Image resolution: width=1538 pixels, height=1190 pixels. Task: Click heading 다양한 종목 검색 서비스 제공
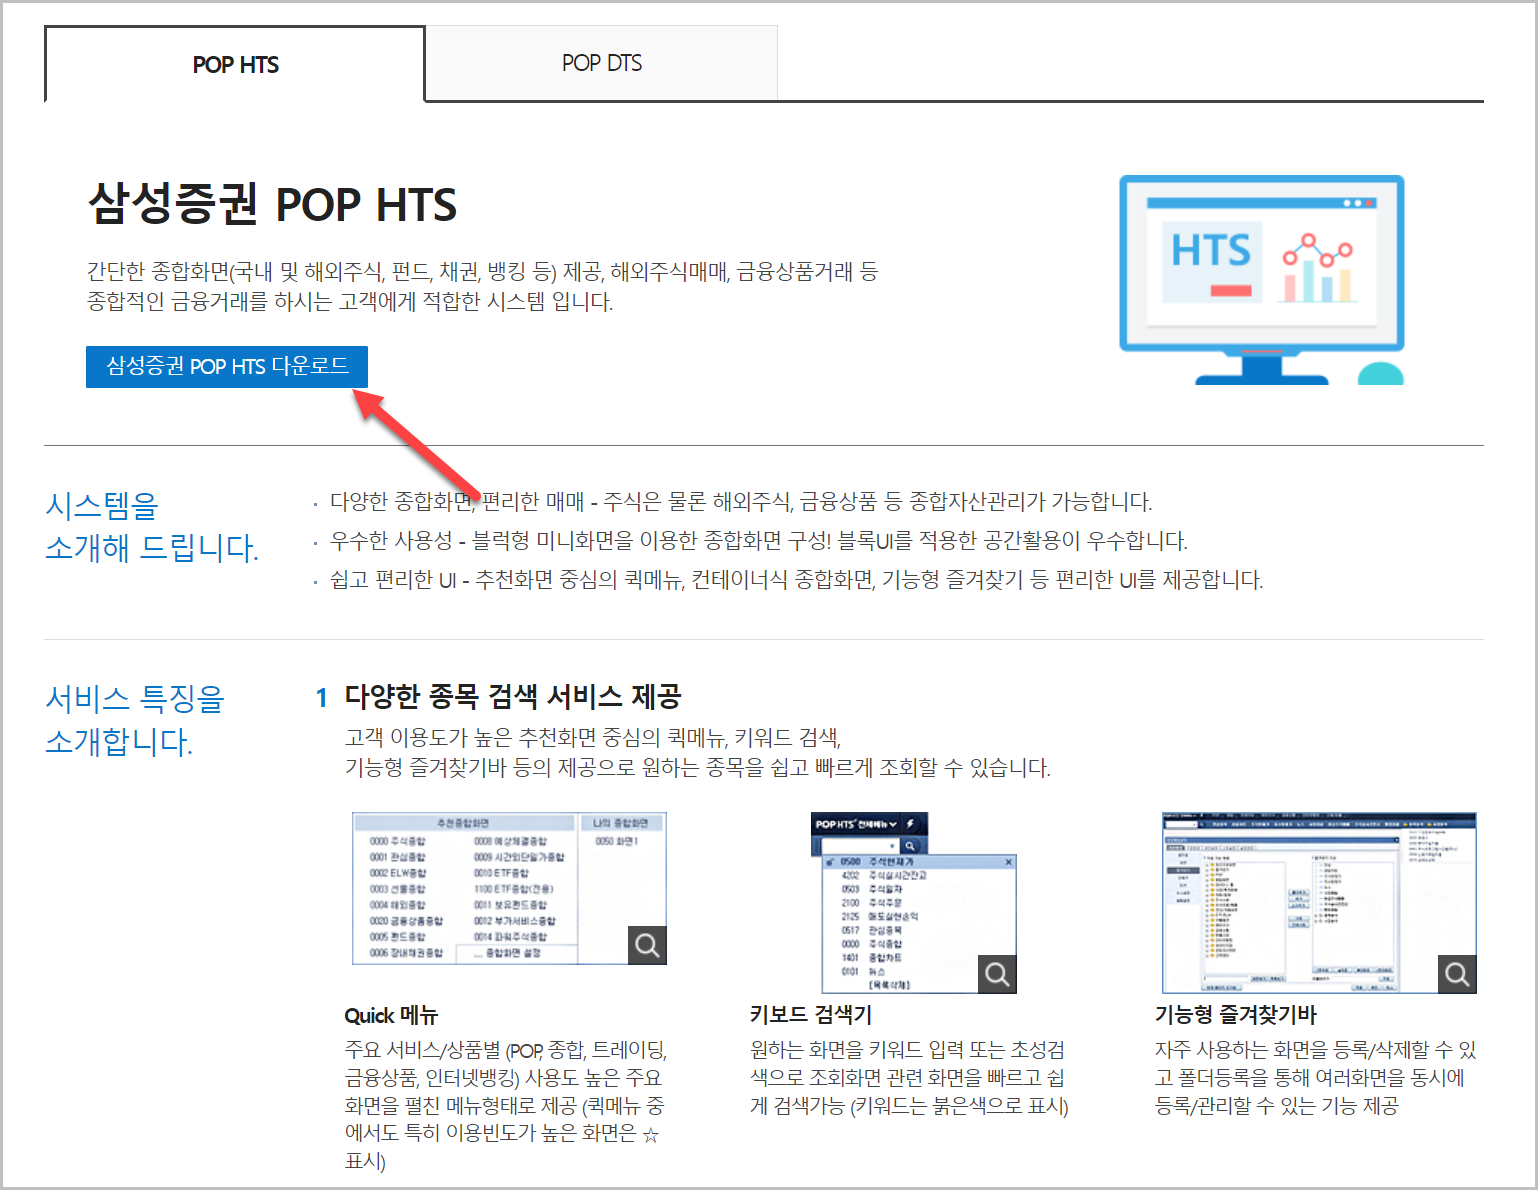[513, 696]
